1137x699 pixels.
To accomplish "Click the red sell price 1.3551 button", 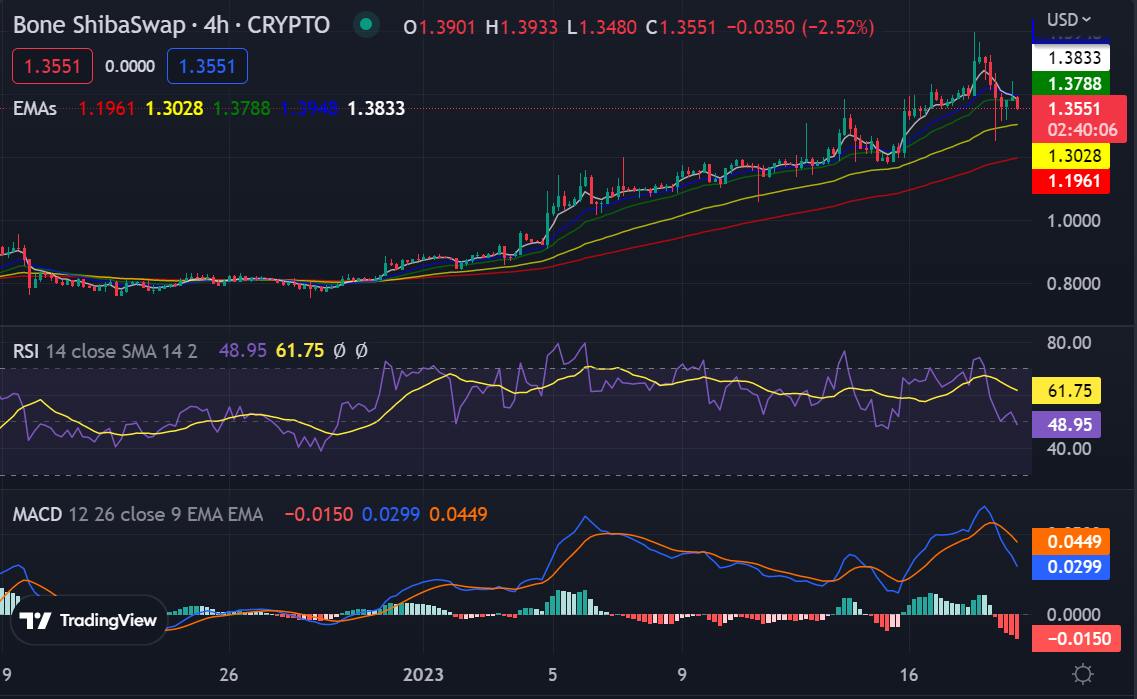I will 51,65.
